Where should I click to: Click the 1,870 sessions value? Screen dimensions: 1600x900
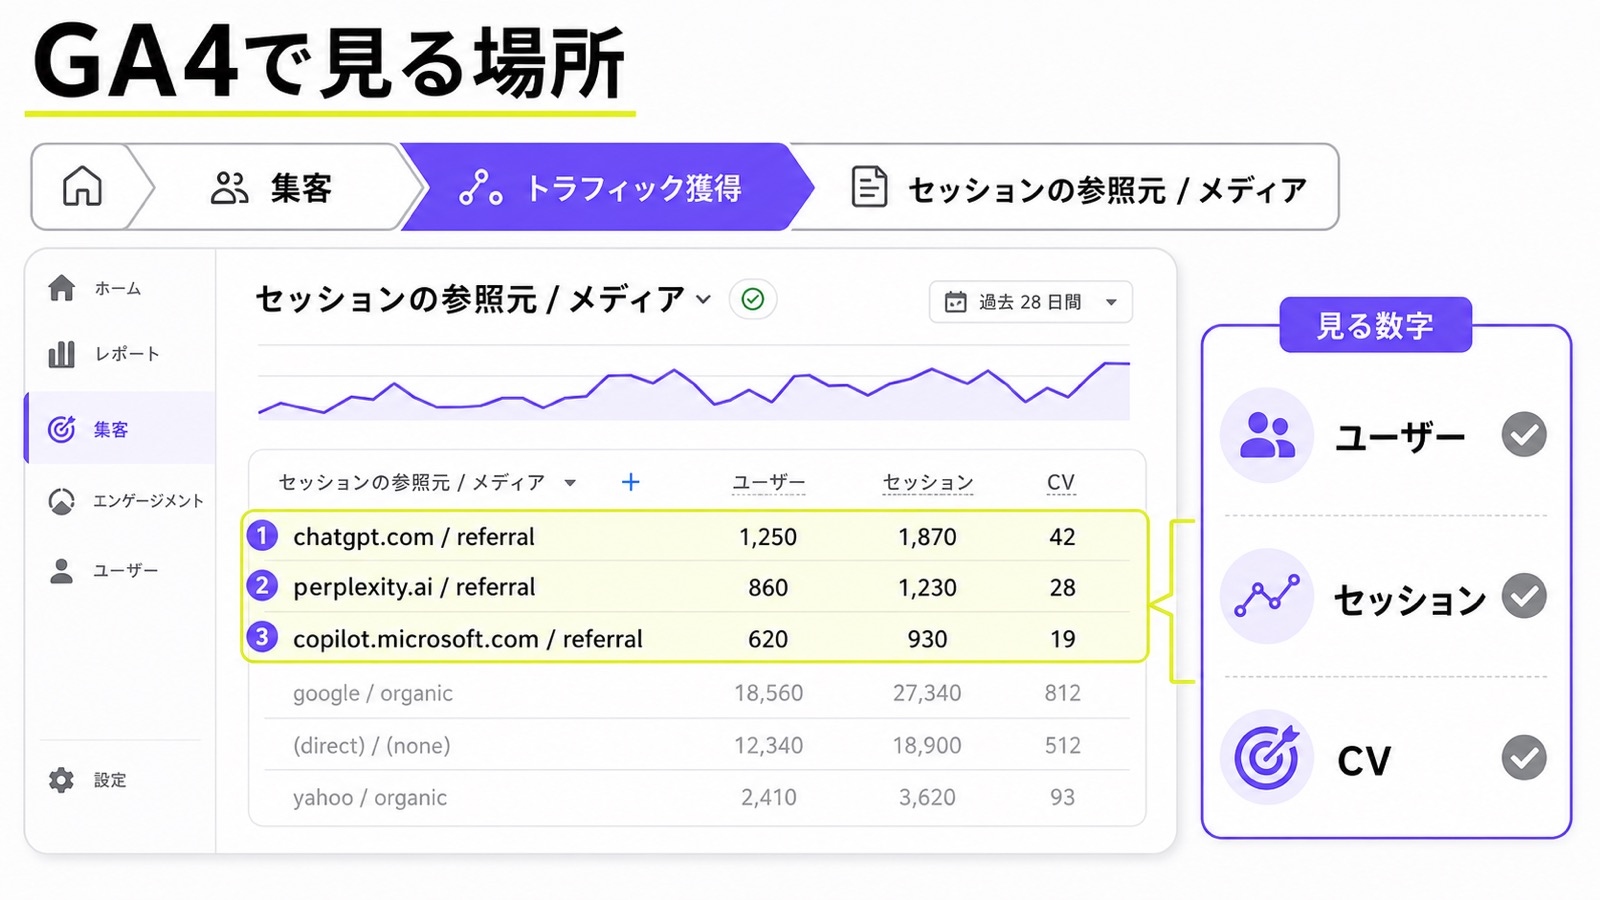pyautogui.click(x=927, y=537)
